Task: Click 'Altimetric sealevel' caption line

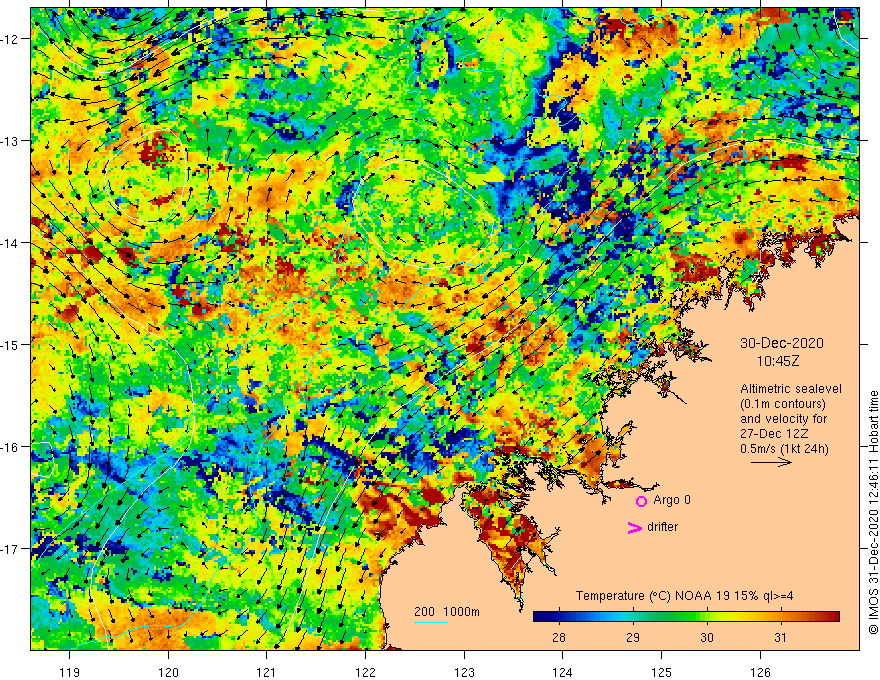Action: [791, 389]
